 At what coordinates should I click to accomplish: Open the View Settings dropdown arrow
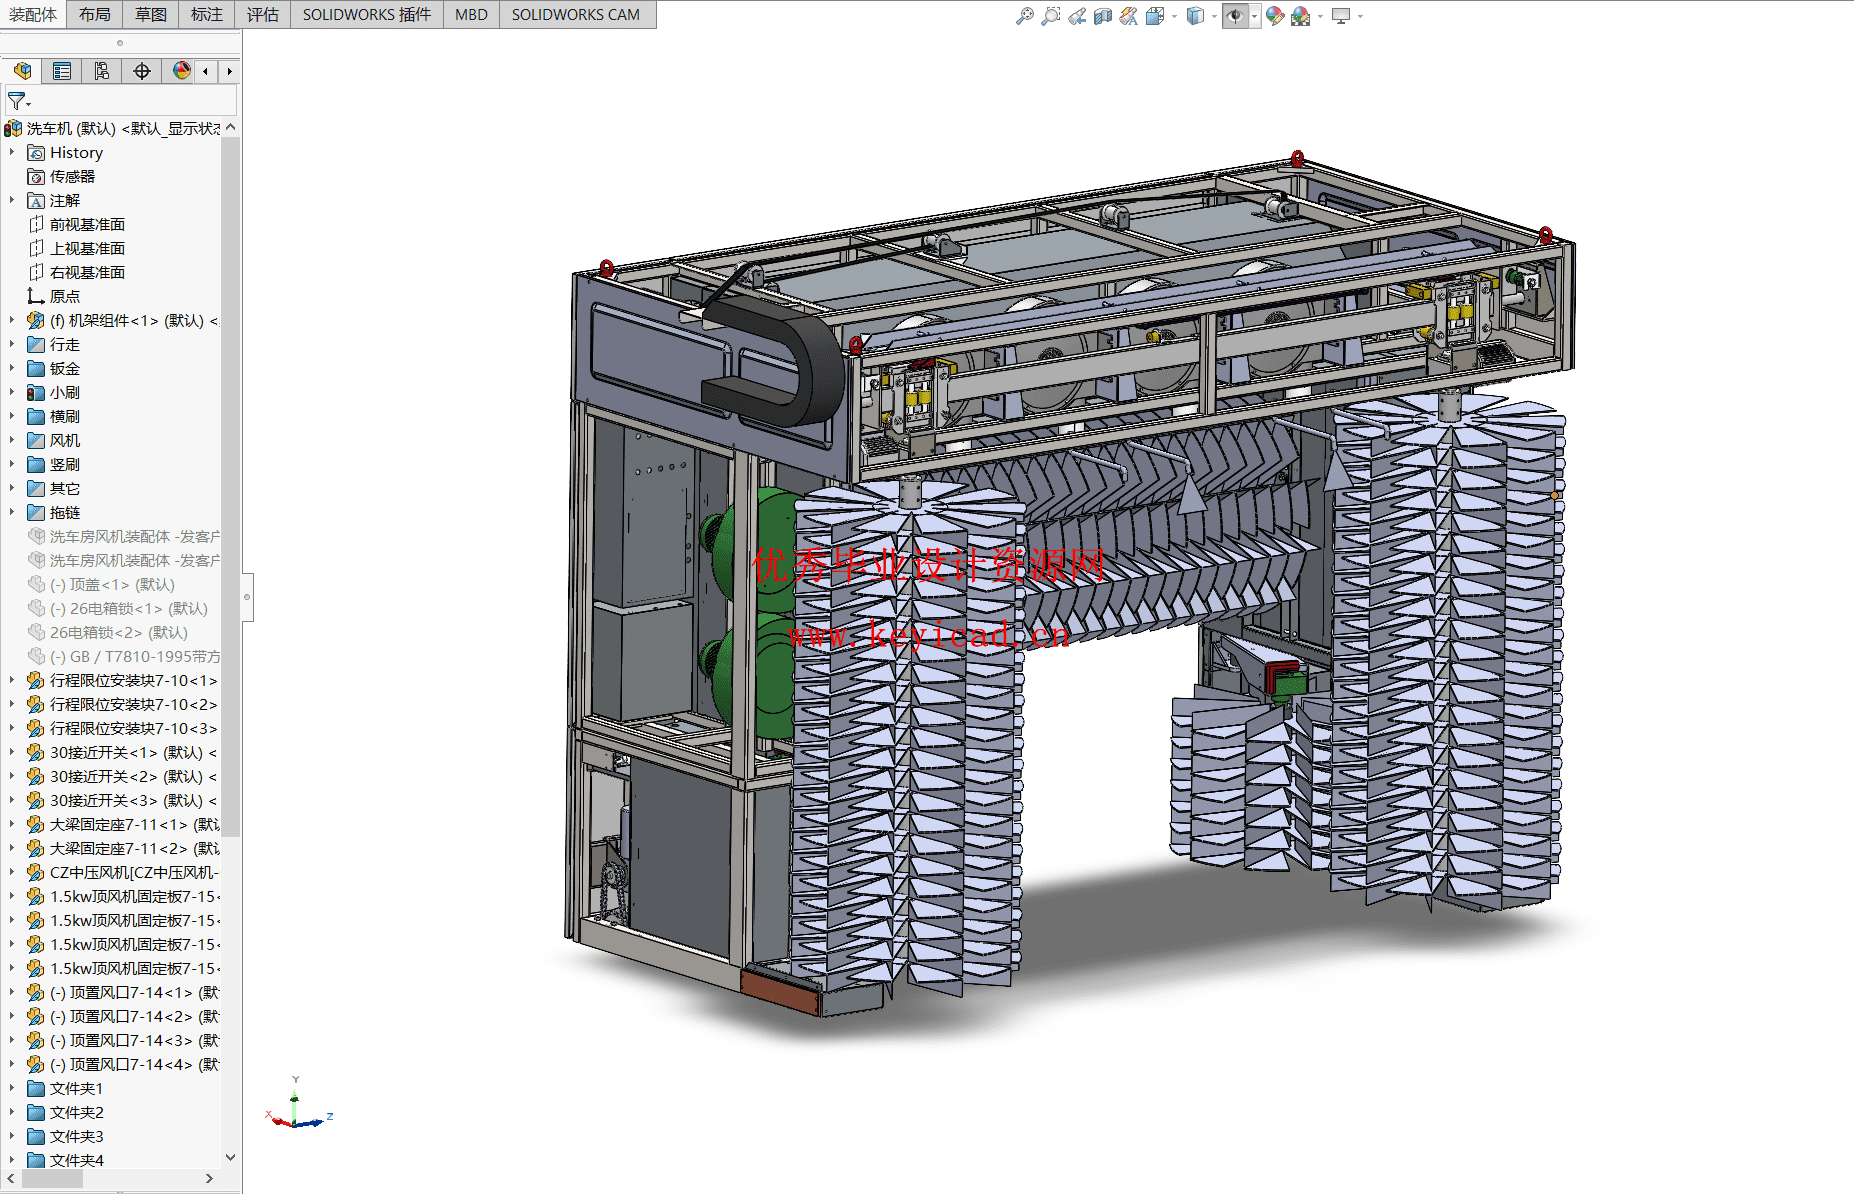[1360, 17]
